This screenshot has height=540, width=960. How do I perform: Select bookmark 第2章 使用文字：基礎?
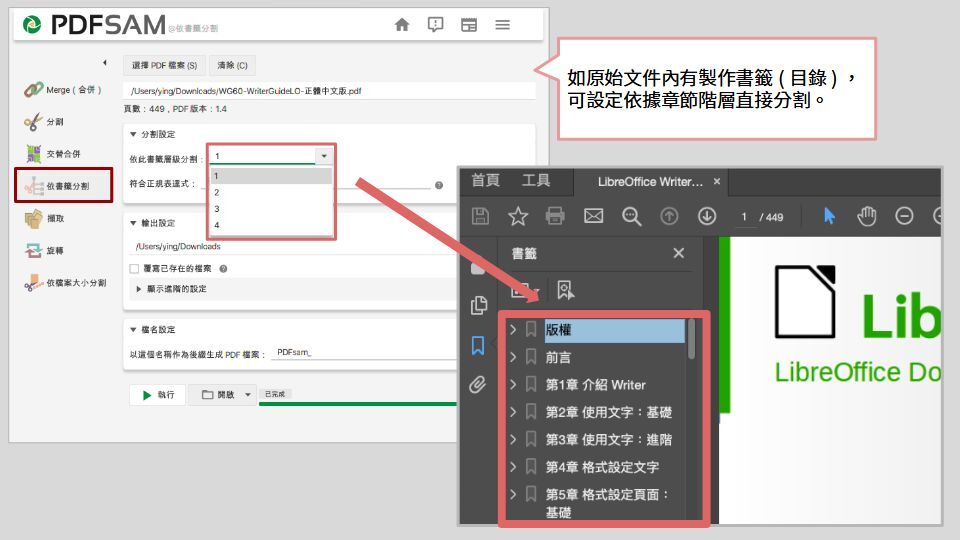(x=609, y=412)
